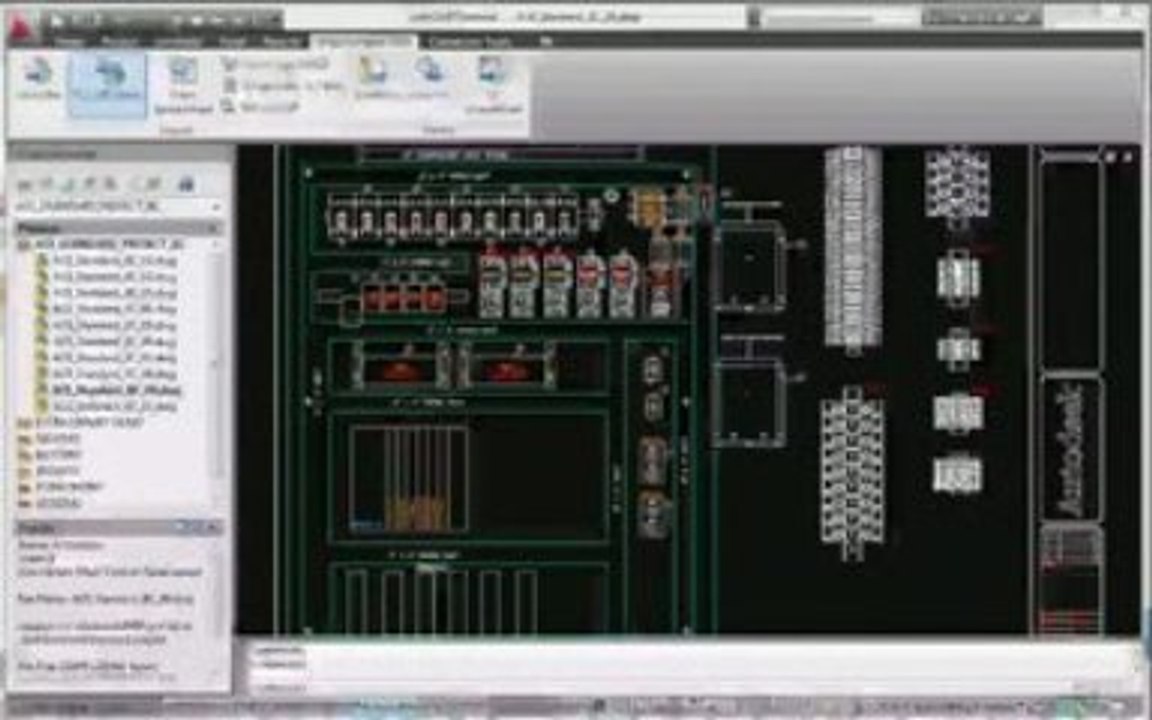Switch to the Schematic ribbon tab
Image resolution: width=1152 pixels, height=720 pixels.
click(x=177, y=42)
